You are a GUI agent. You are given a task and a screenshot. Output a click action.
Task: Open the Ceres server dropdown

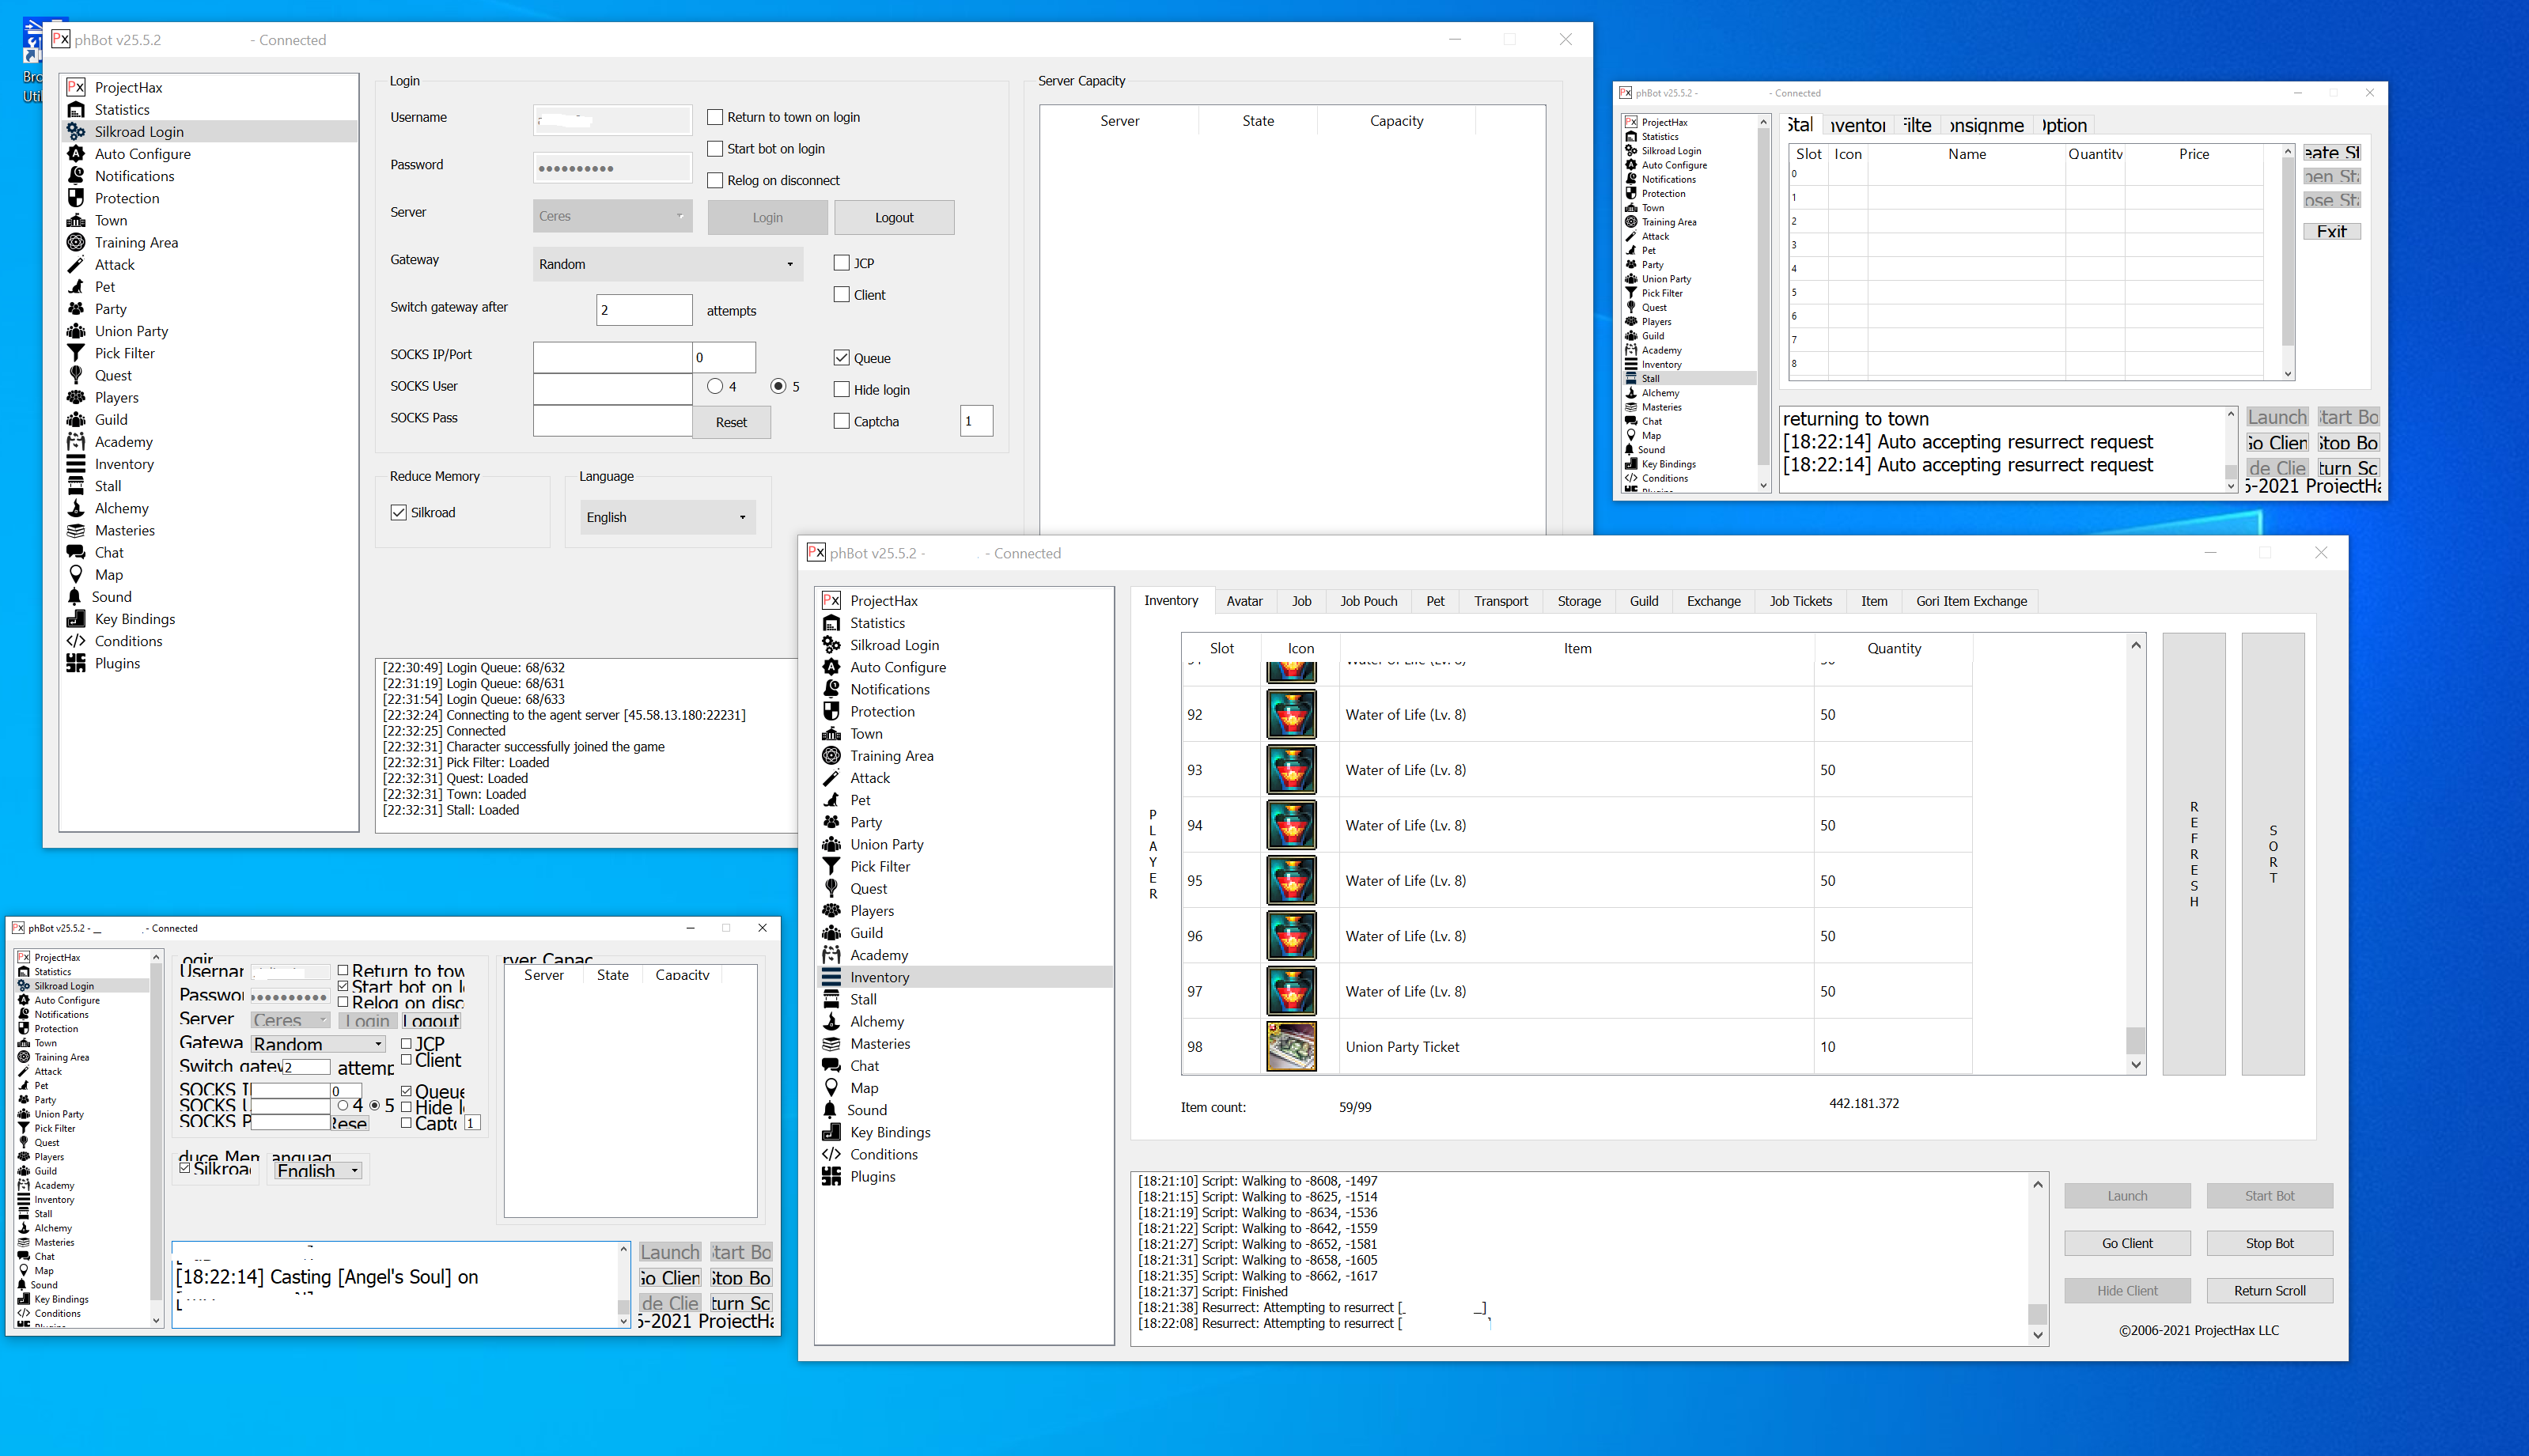point(612,216)
